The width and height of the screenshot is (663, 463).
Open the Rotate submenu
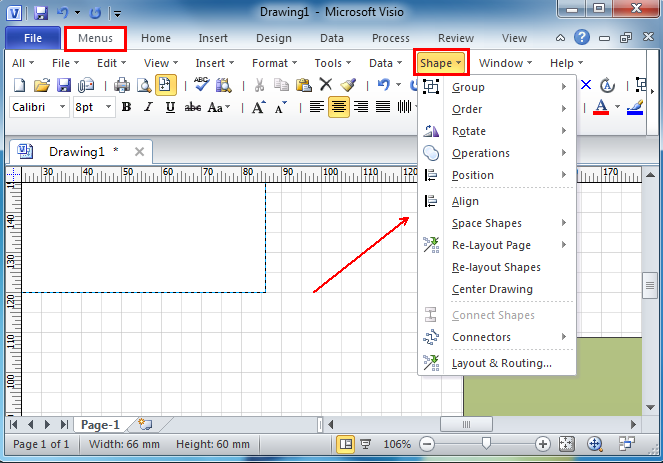(x=496, y=131)
